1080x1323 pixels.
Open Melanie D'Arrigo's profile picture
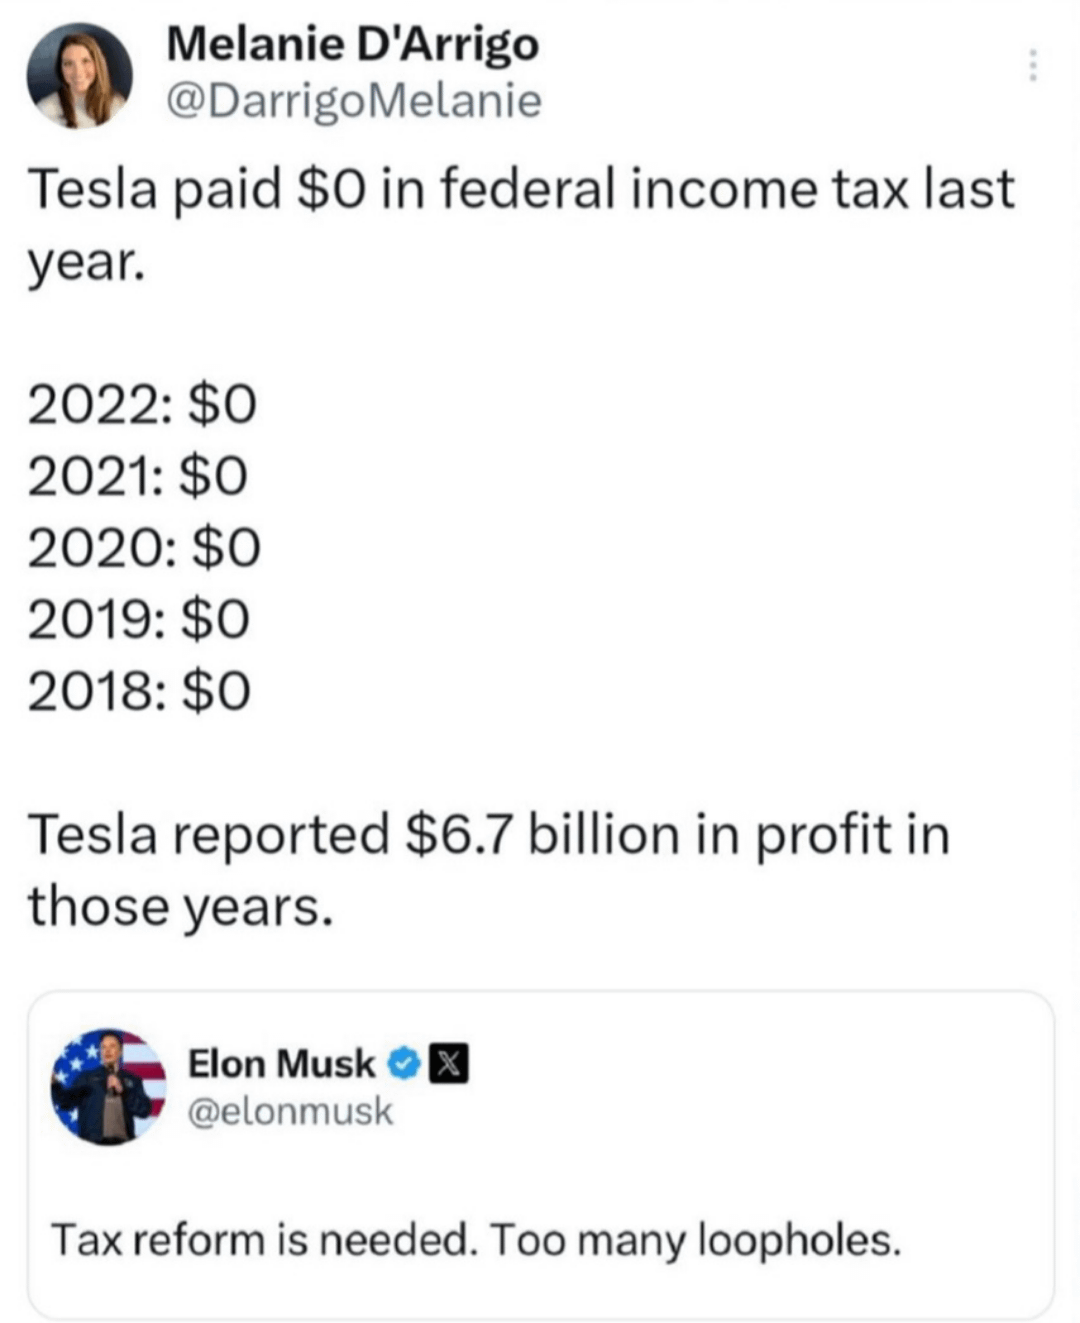tap(80, 75)
